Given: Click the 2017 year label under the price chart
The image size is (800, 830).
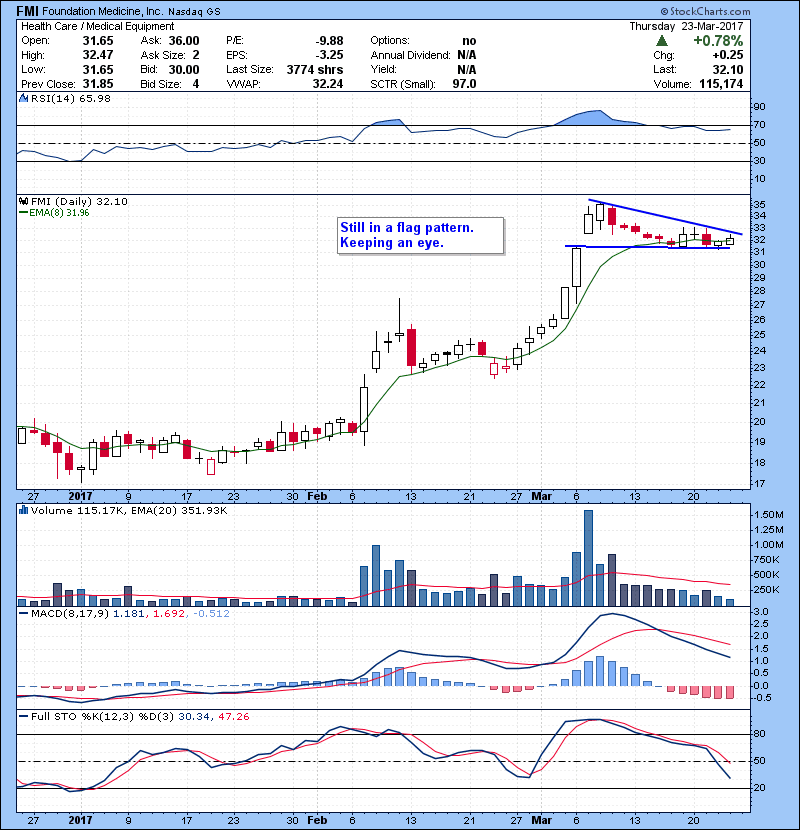Looking at the screenshot, I should (80, 497).
